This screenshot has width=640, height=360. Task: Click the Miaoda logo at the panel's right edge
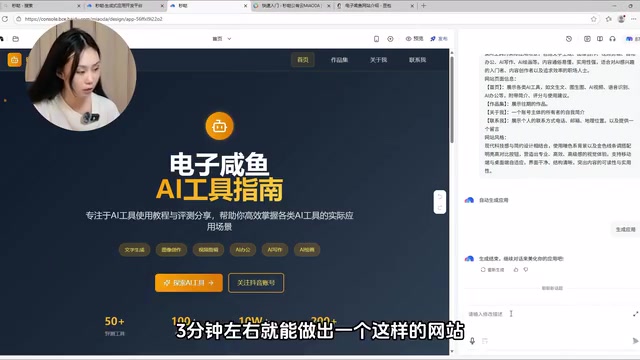[x=629, y=39]
